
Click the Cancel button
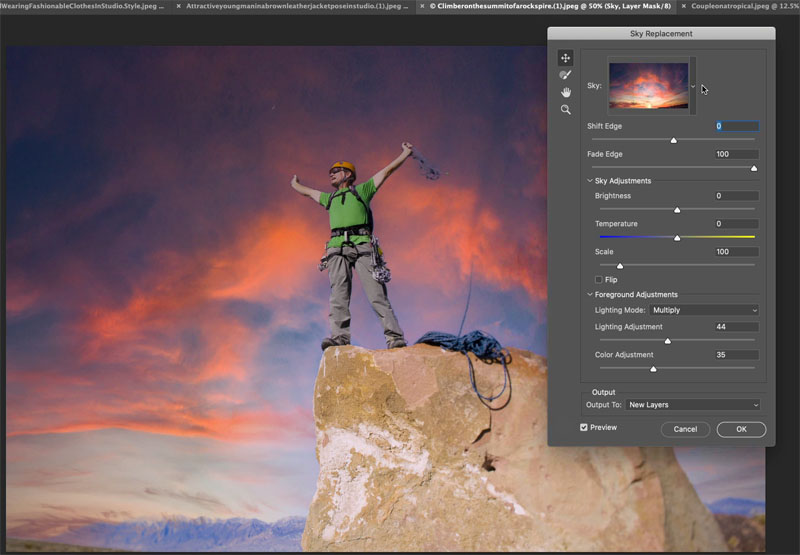(x=685, y=429)
